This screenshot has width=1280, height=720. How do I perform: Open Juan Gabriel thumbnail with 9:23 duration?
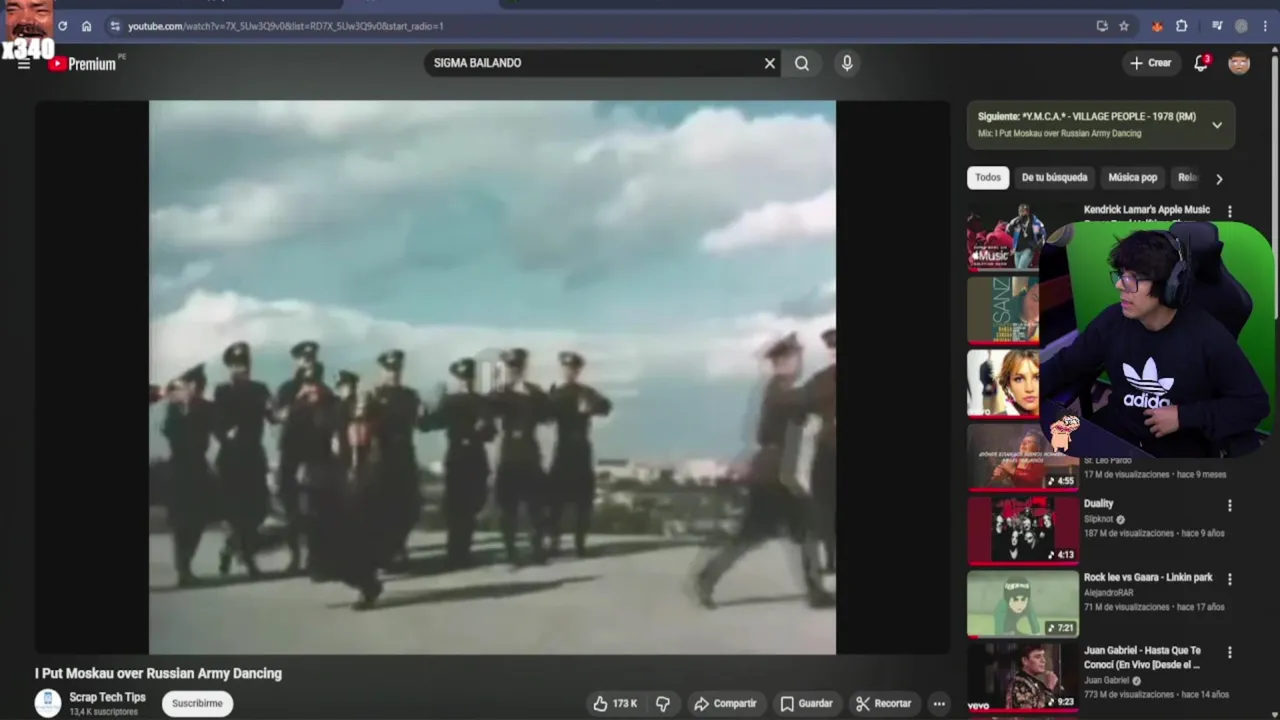point(1023,677)
